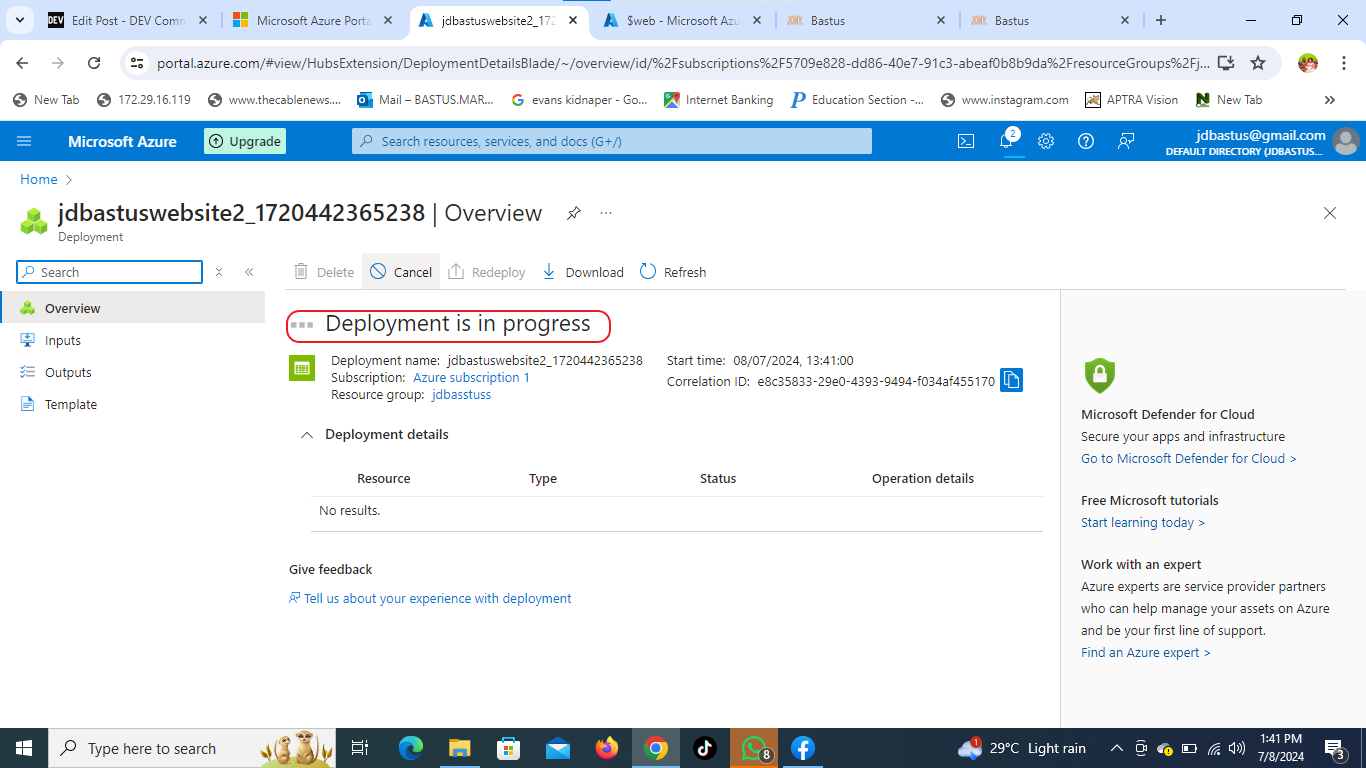Pin the deployment overview to dashboard
The height and width of the screenshot is (768, 1366).
pos(574,213)
